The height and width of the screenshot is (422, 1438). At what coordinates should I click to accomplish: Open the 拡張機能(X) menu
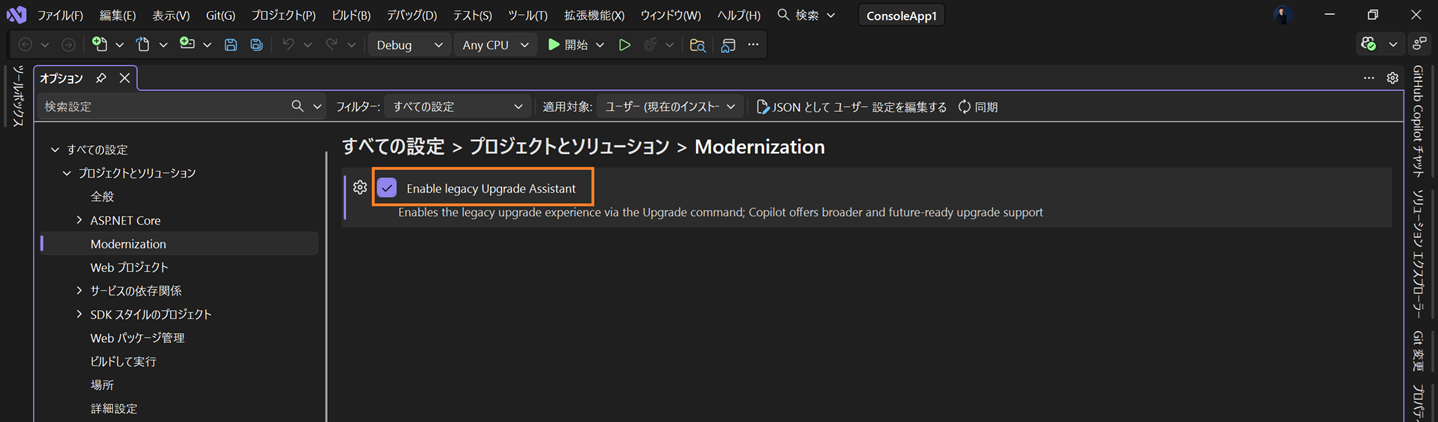tap(594, 15)
